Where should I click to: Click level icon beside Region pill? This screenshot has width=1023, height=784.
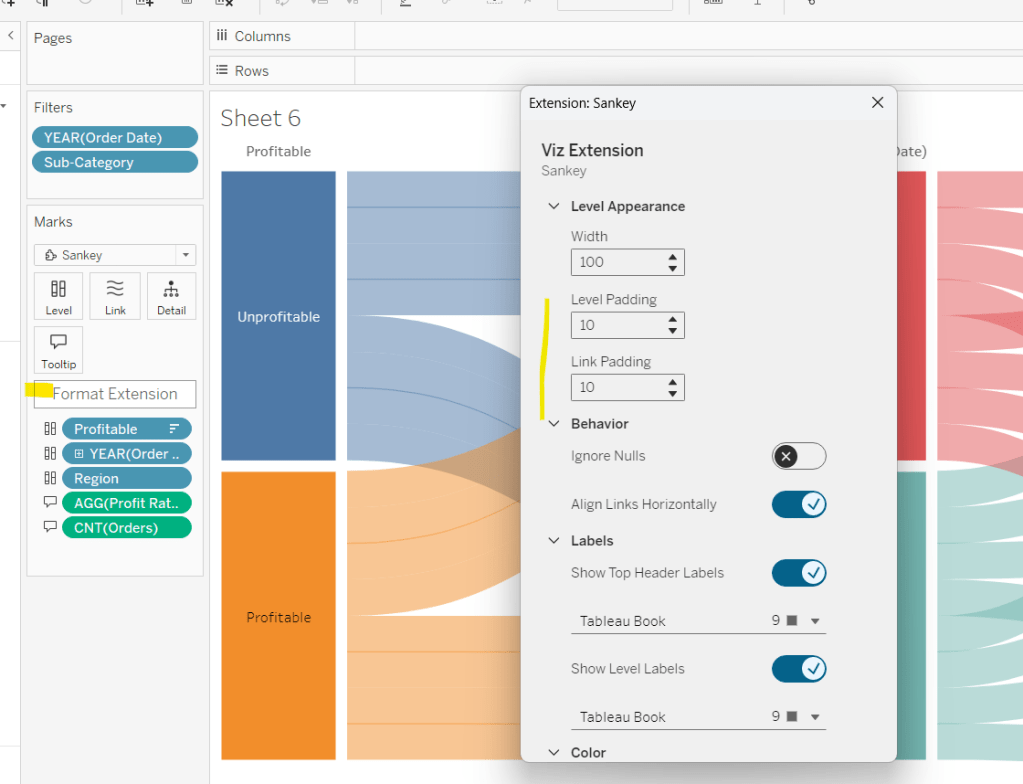pos(50,478)
